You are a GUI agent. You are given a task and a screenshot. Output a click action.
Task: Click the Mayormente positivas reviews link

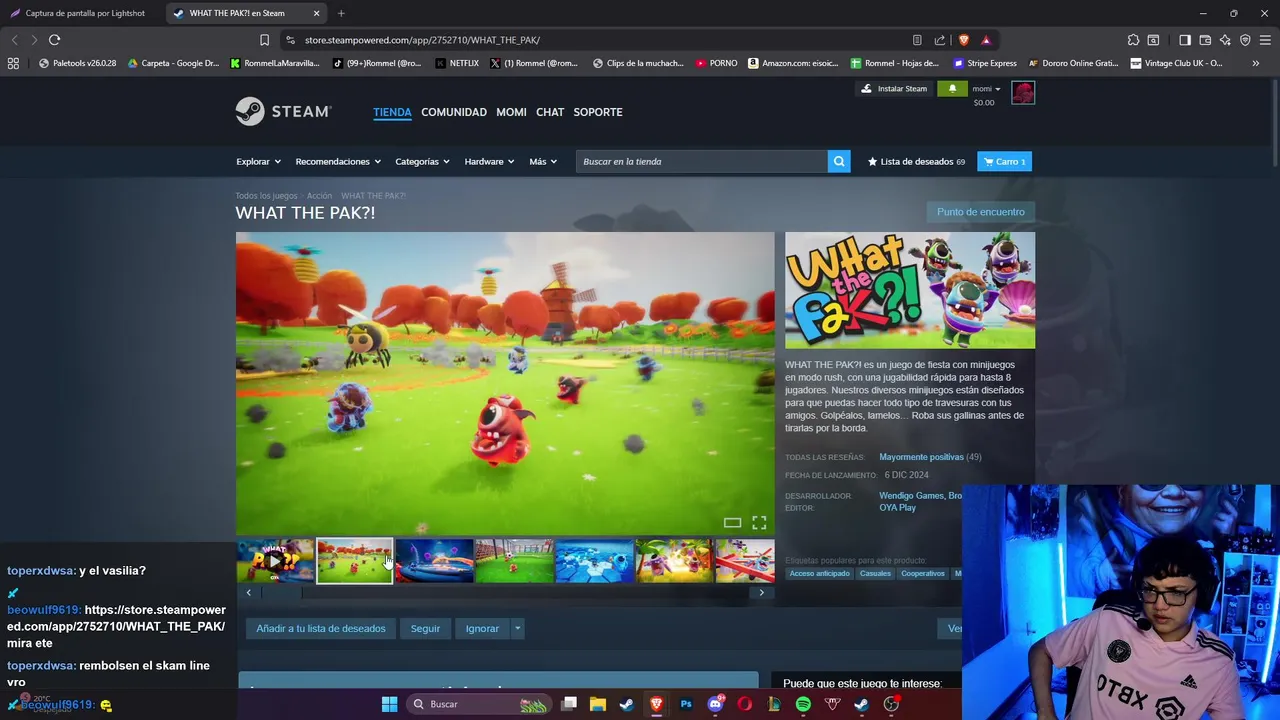(x=921, y=457)
